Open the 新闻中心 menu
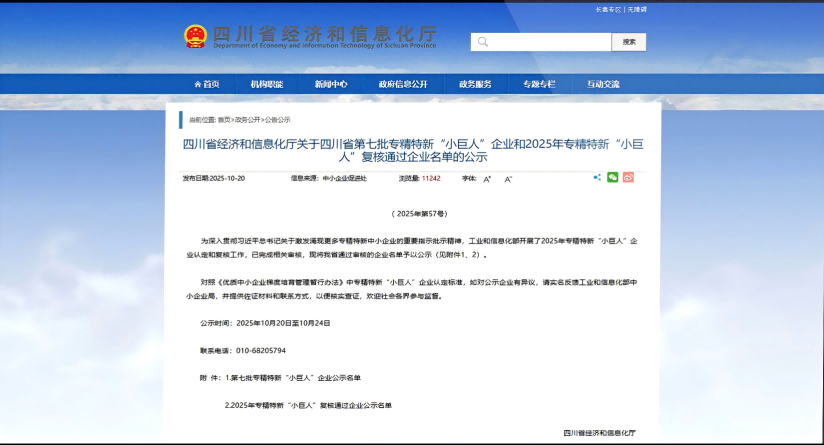 [x=331, y=84]
